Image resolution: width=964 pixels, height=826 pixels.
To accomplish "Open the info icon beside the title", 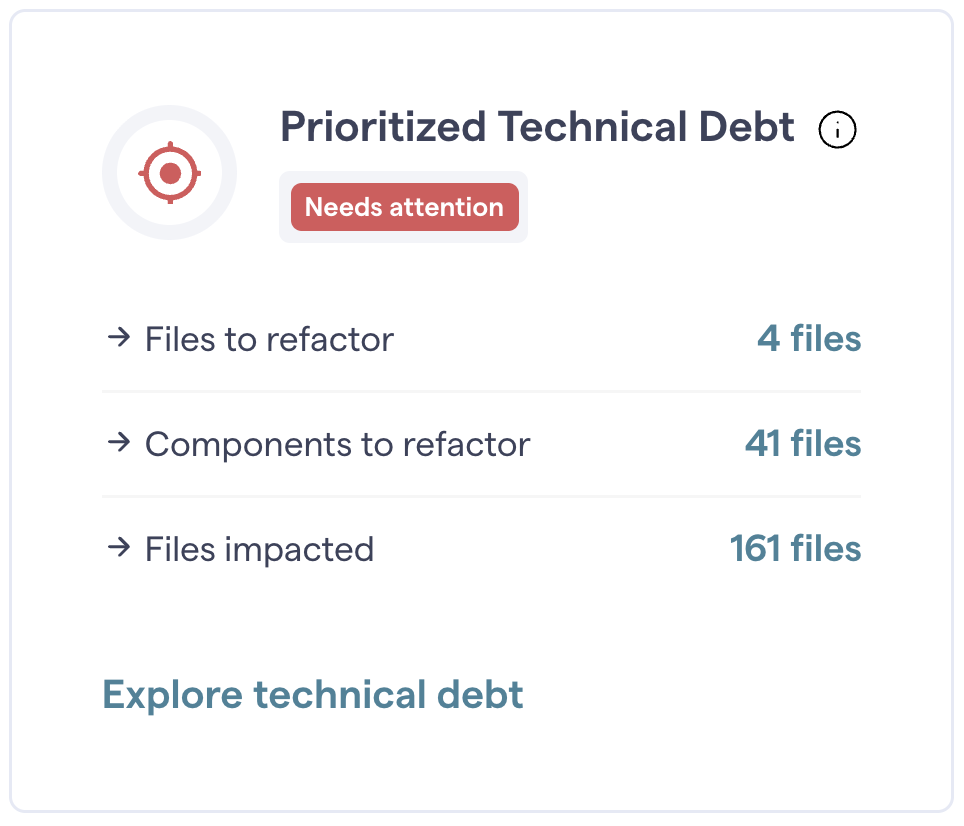I will pos(838,129).
